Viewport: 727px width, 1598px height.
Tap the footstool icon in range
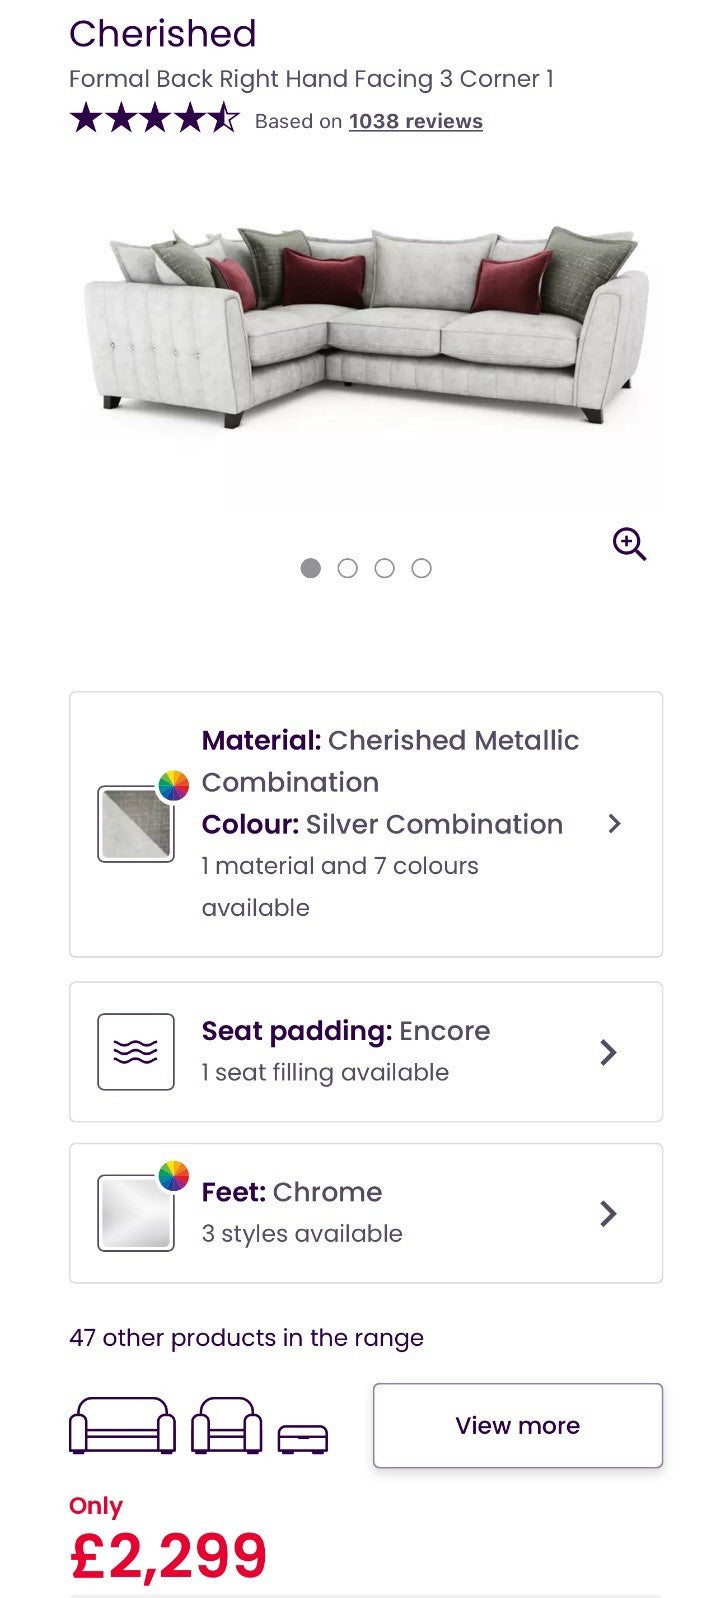pyautogui.click(x=302, y=1438)
